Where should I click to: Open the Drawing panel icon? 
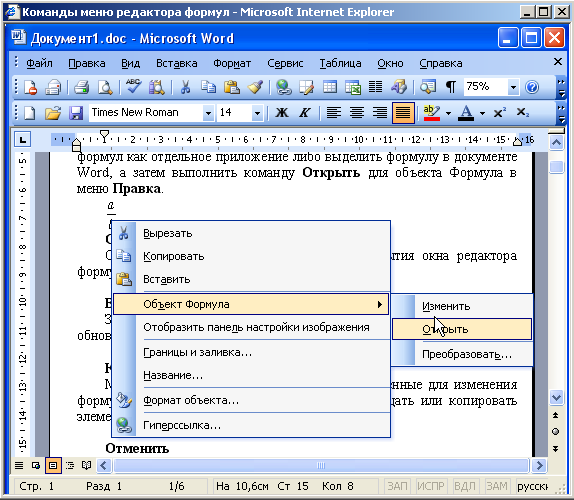click(x=399, y=87)
